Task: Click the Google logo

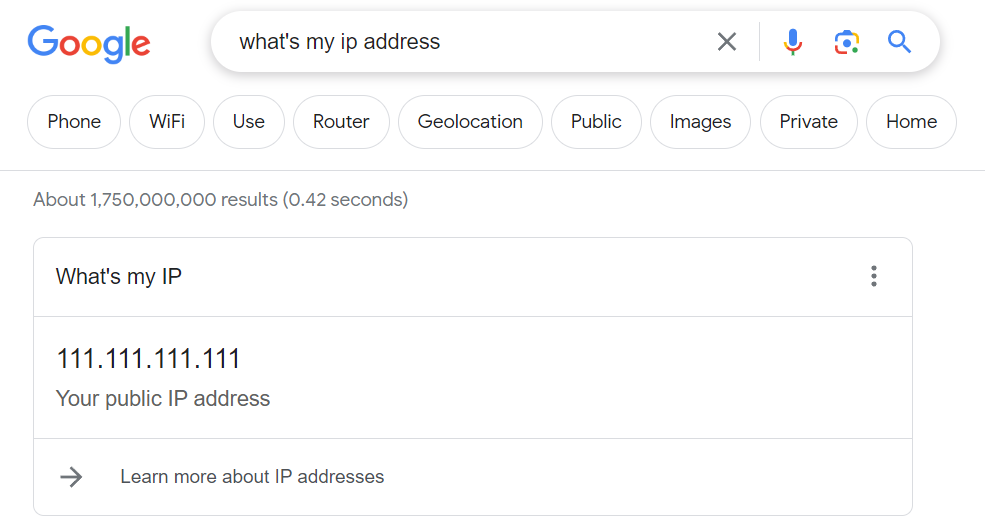Action: click(89, 42)
